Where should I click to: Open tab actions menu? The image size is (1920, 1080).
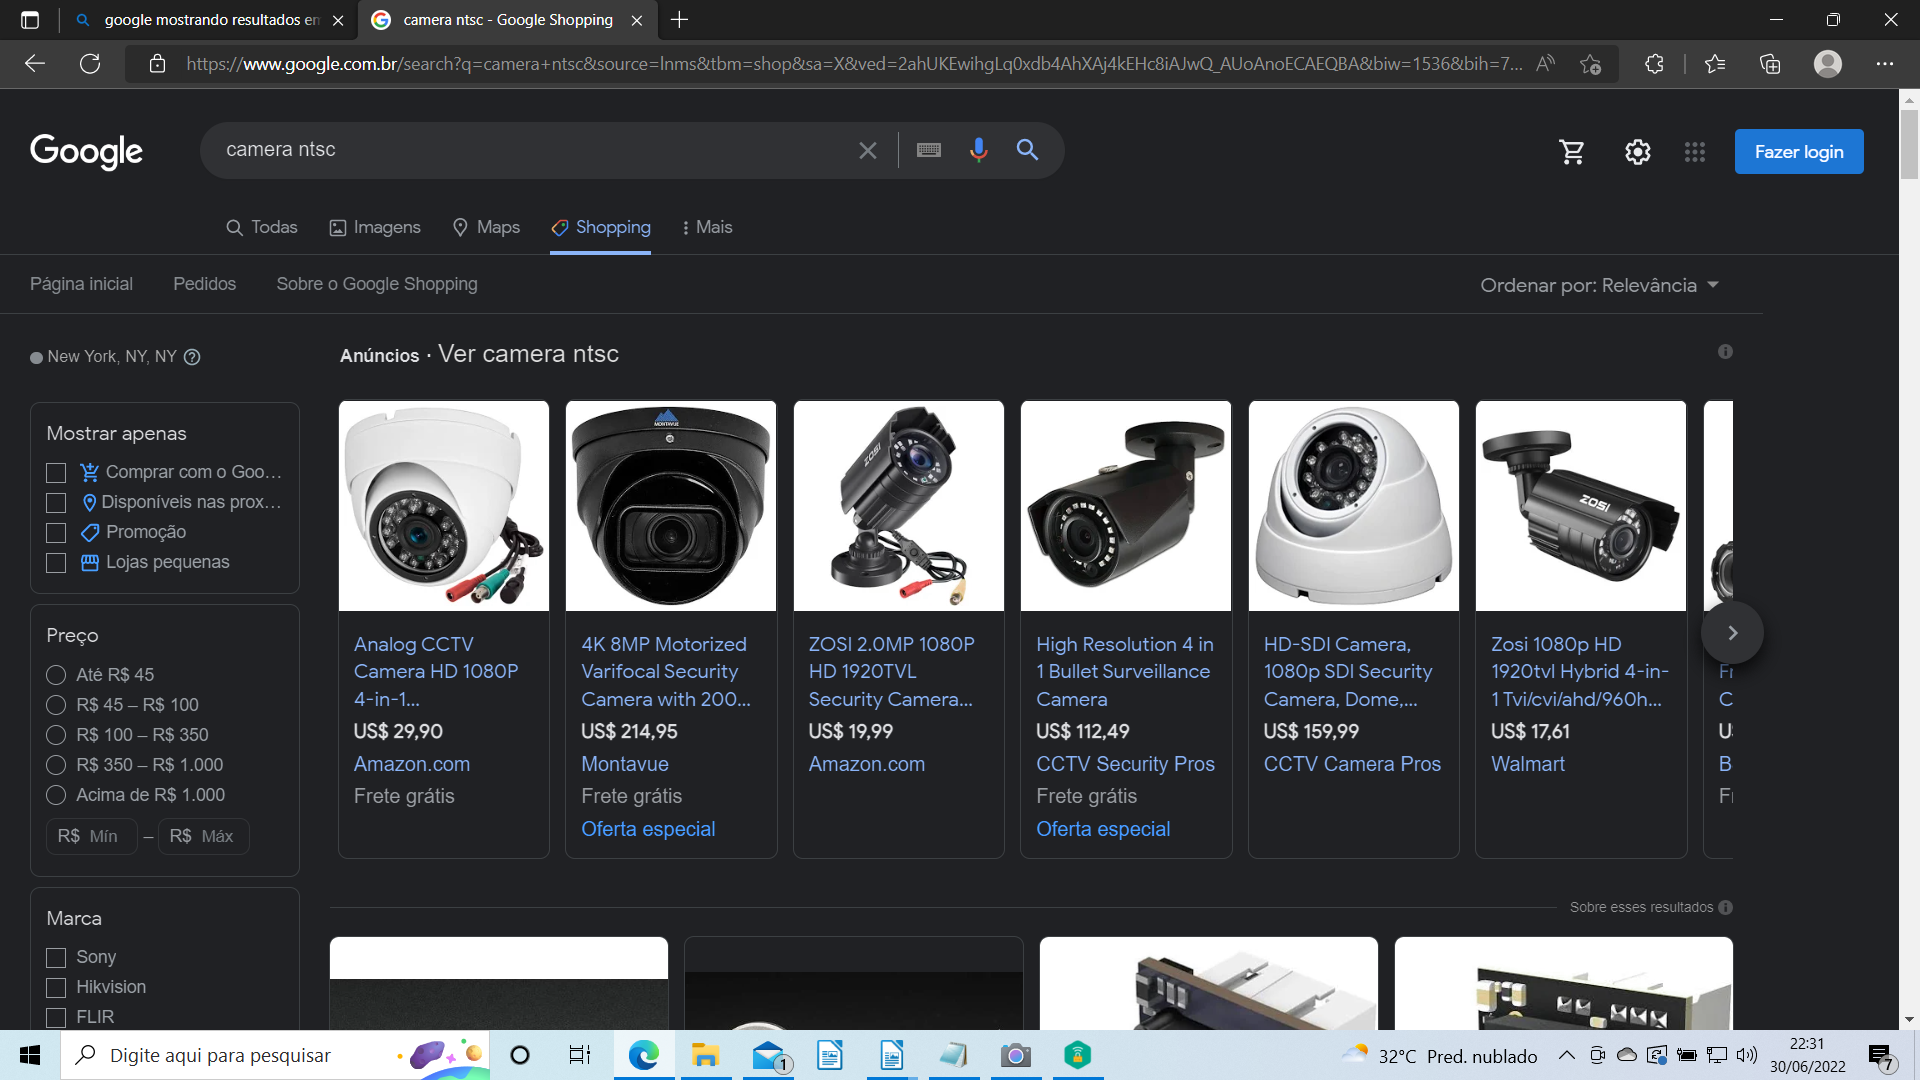(x=30, y=20)
